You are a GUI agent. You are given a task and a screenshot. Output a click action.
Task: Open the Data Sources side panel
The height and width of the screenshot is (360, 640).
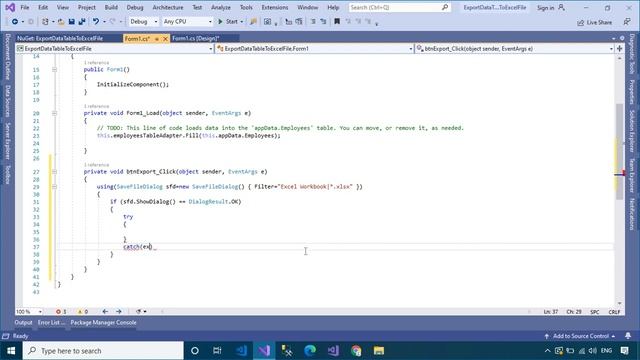[7, 101]
